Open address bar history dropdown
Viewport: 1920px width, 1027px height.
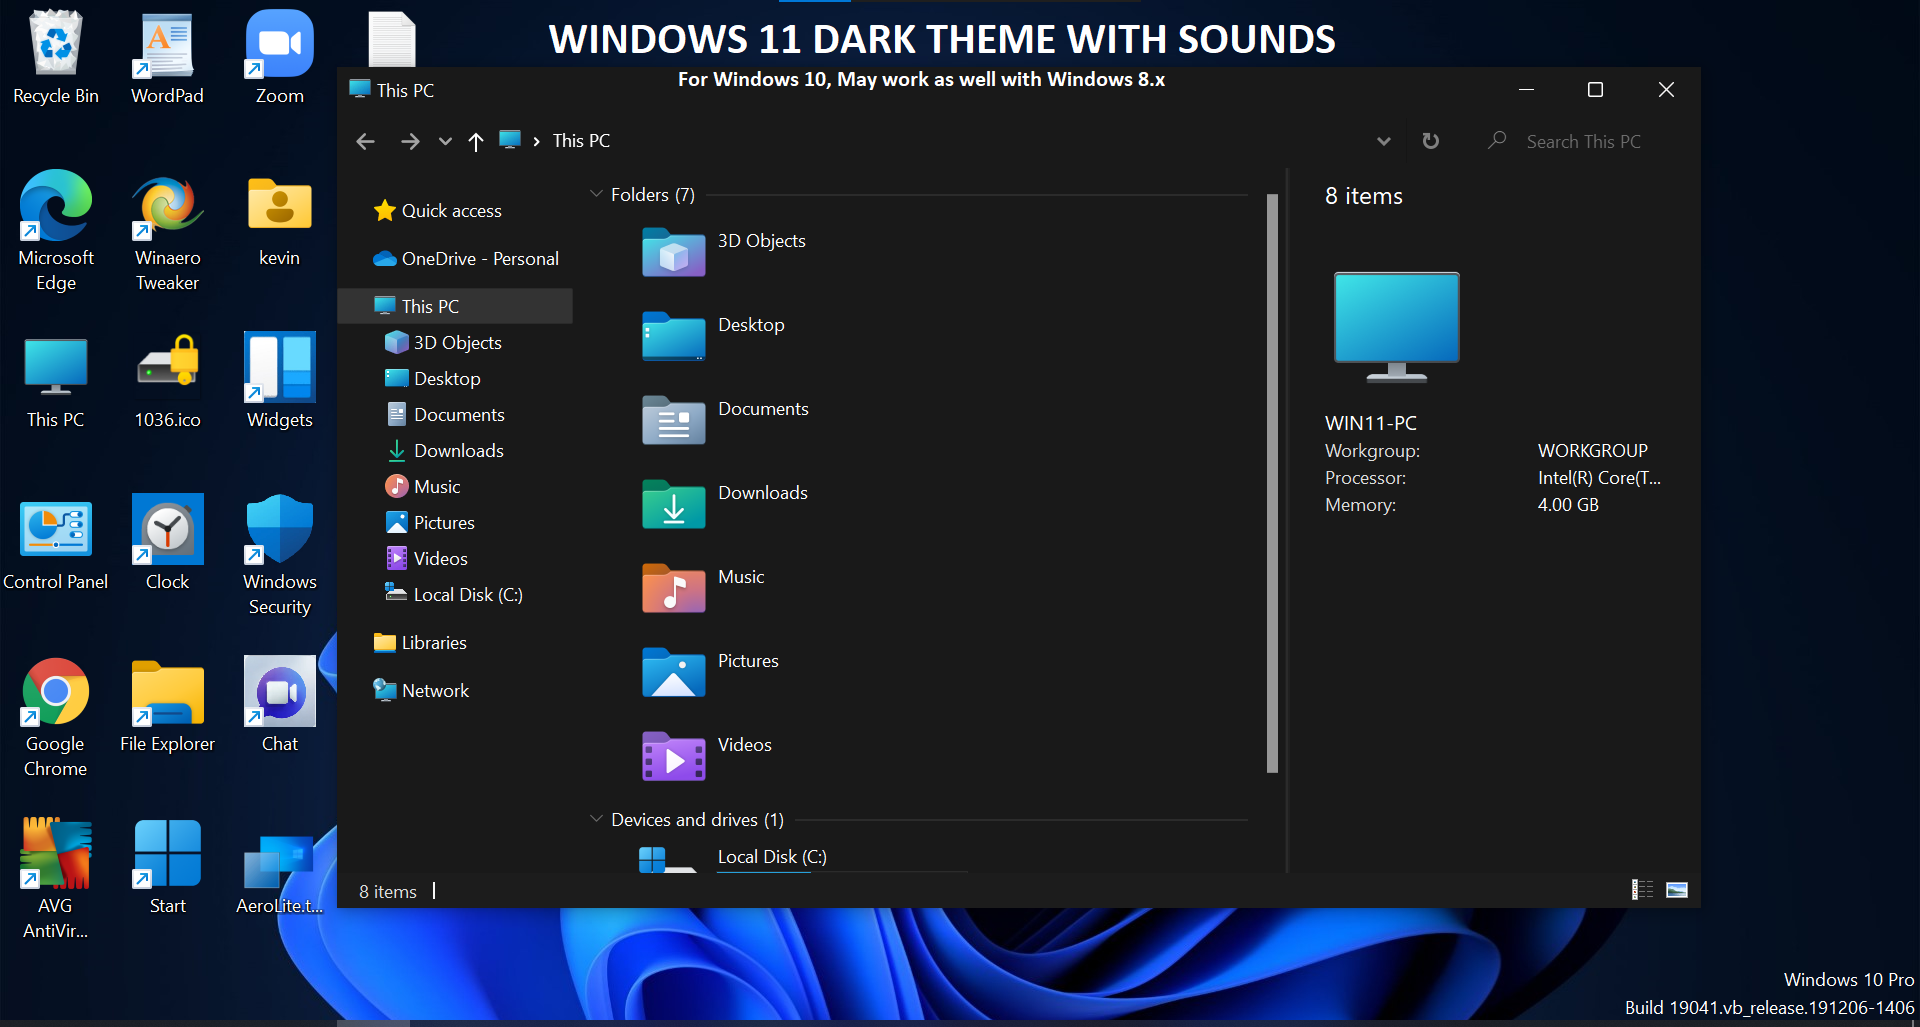click(1384, 141)
